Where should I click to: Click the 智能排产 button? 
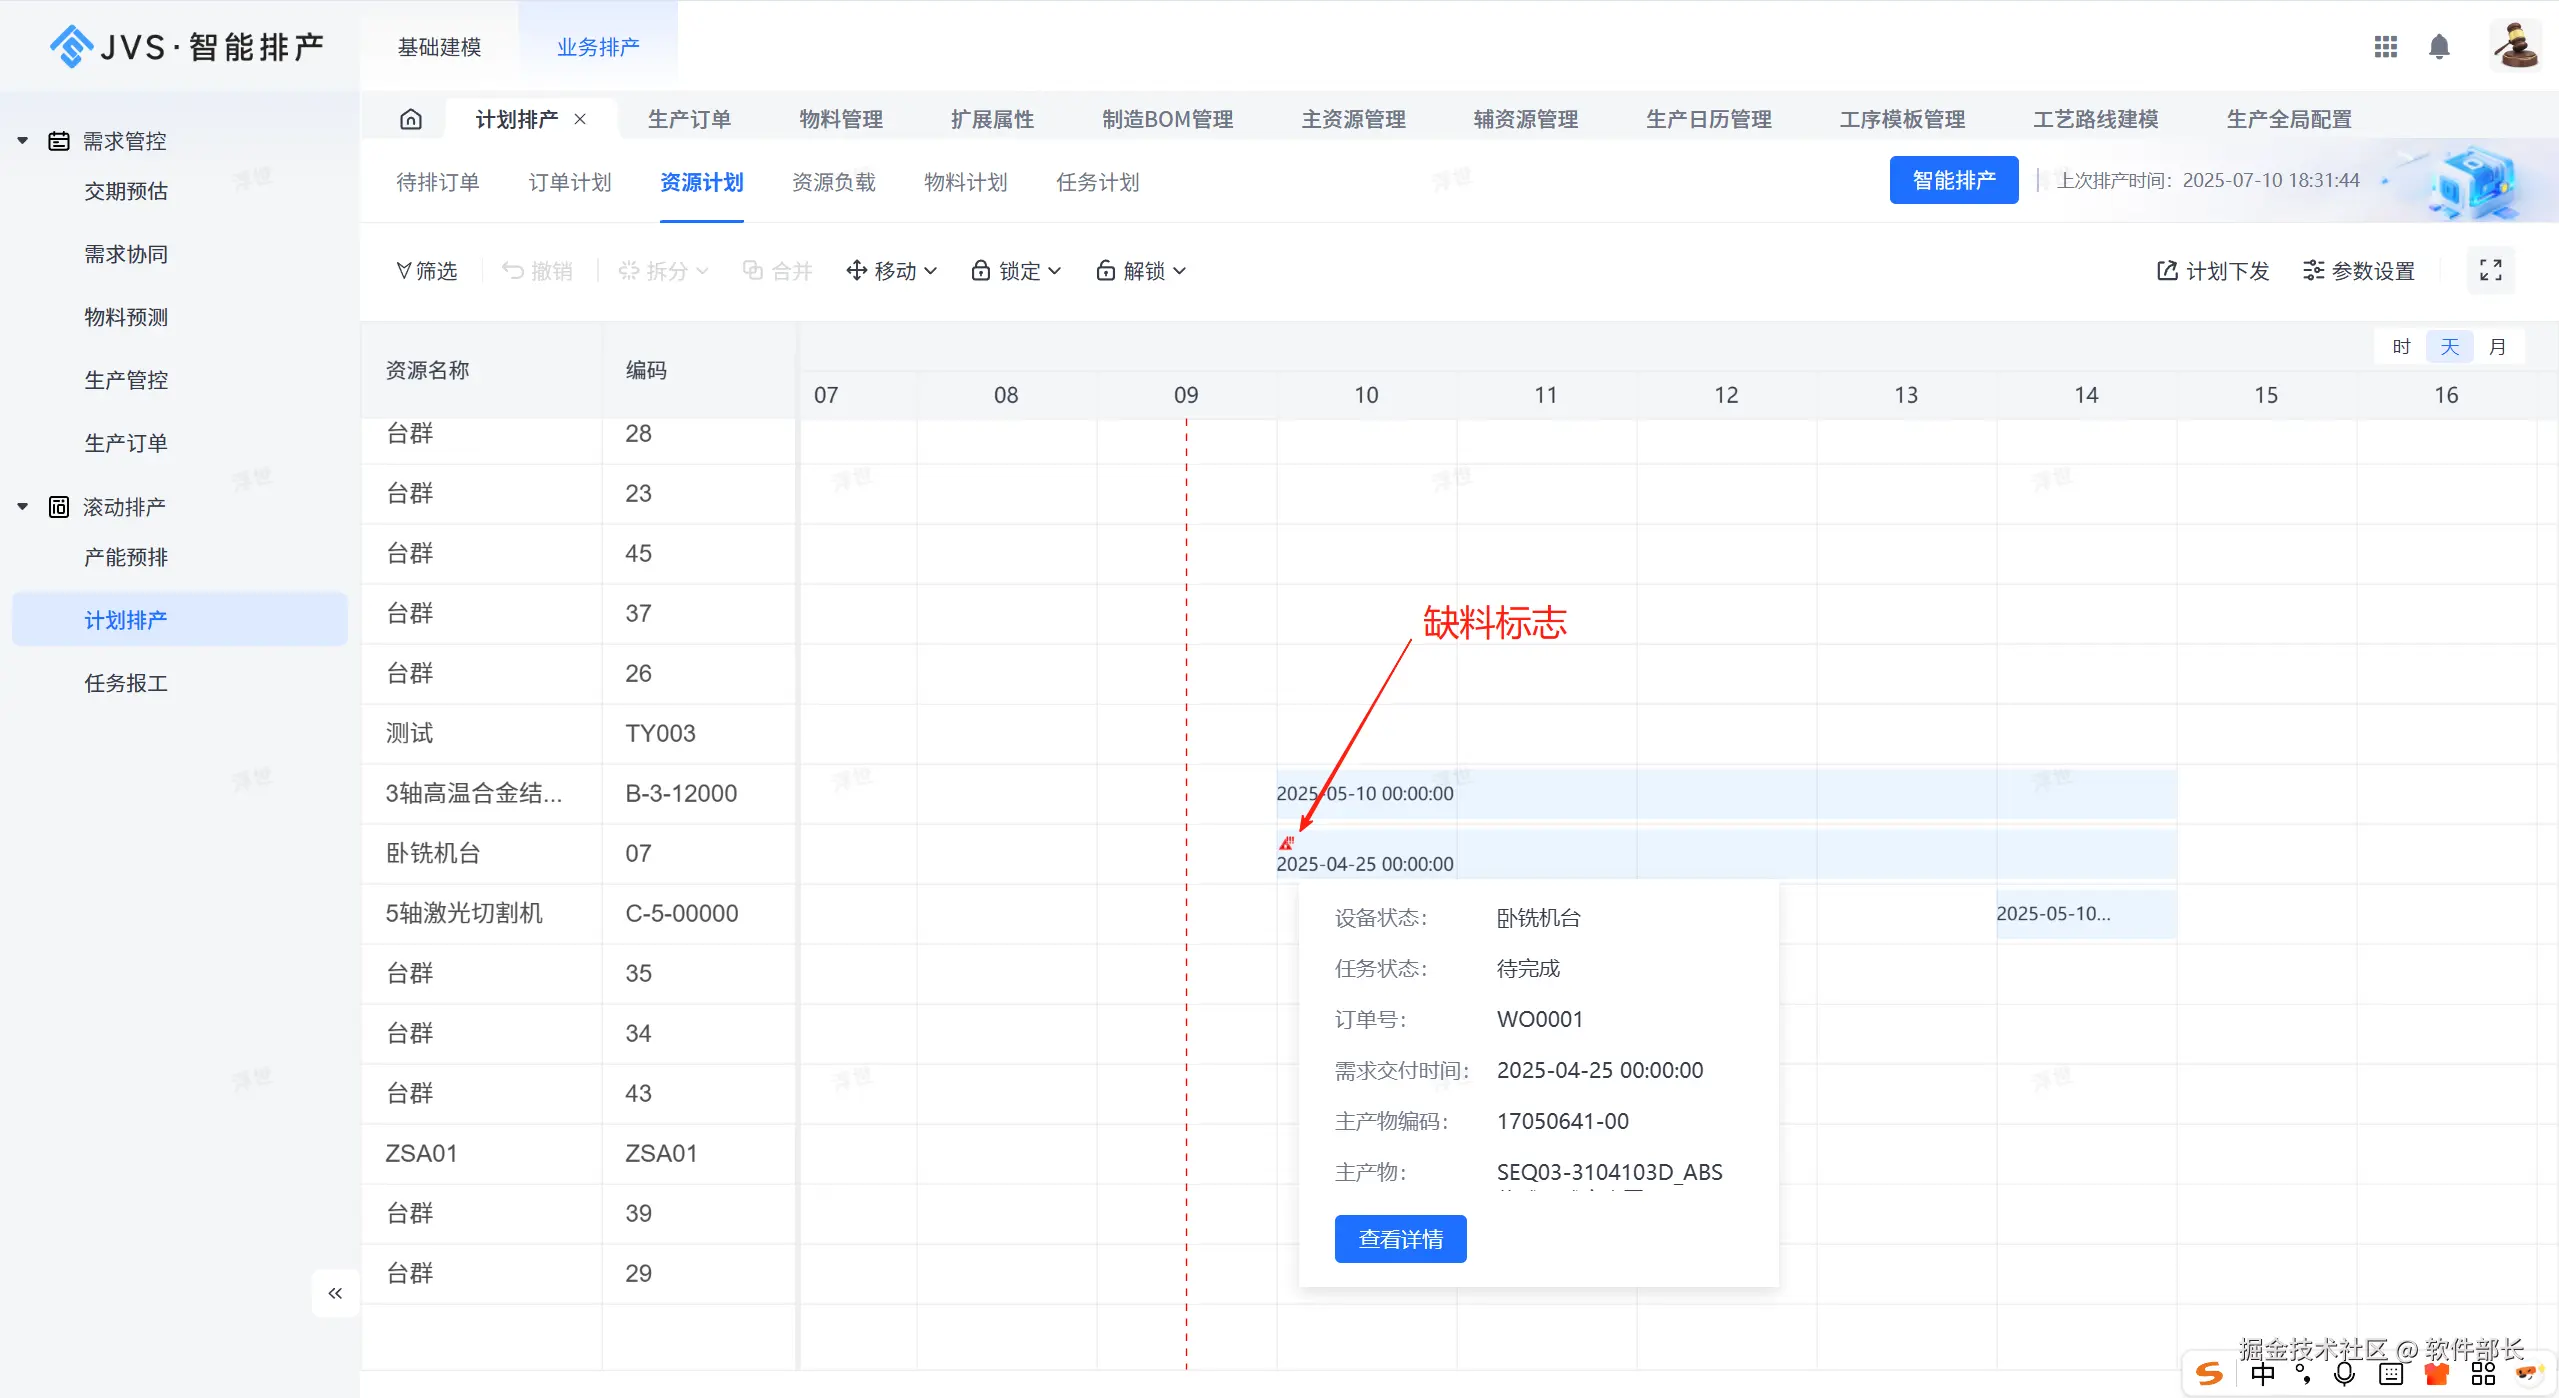[x=1953, y=180]
